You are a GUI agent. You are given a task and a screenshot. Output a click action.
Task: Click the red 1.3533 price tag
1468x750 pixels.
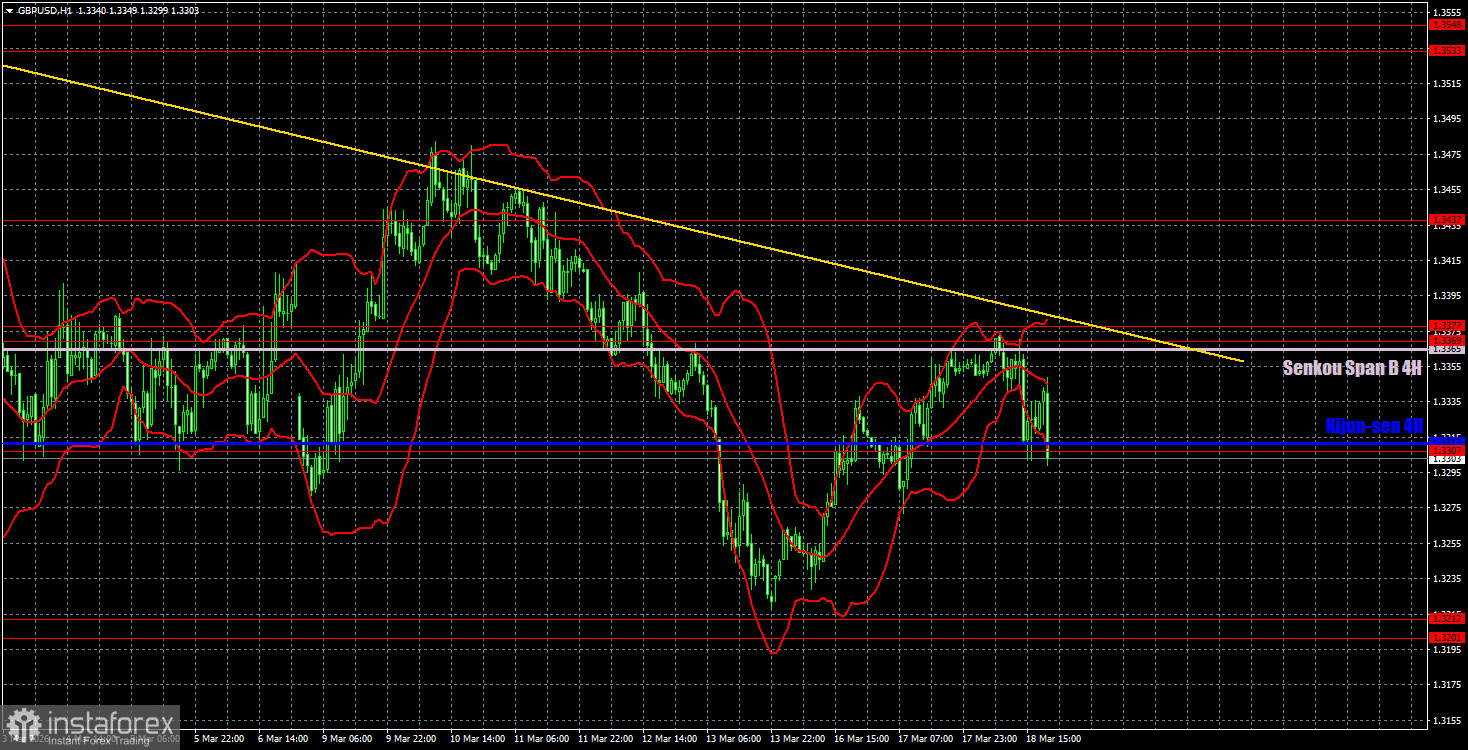click(x=1447, y=50)
